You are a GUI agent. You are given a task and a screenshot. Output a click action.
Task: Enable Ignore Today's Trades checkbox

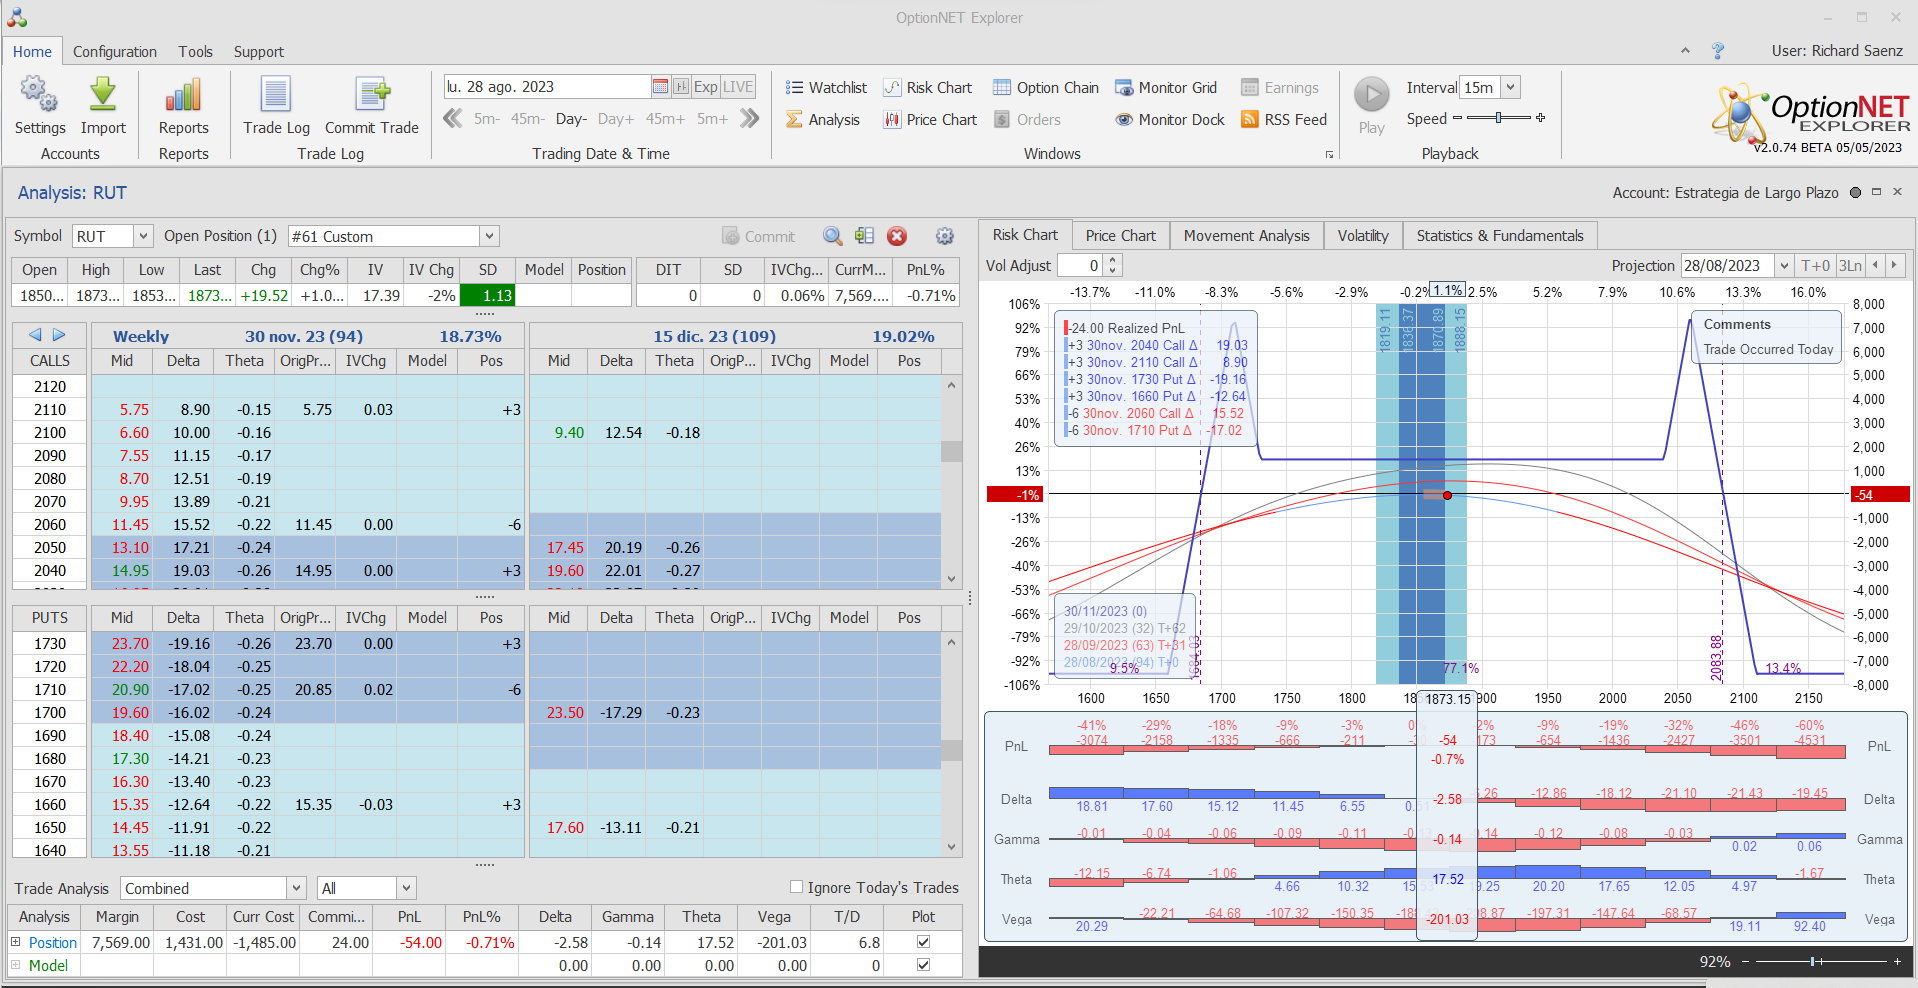[797, 887]
